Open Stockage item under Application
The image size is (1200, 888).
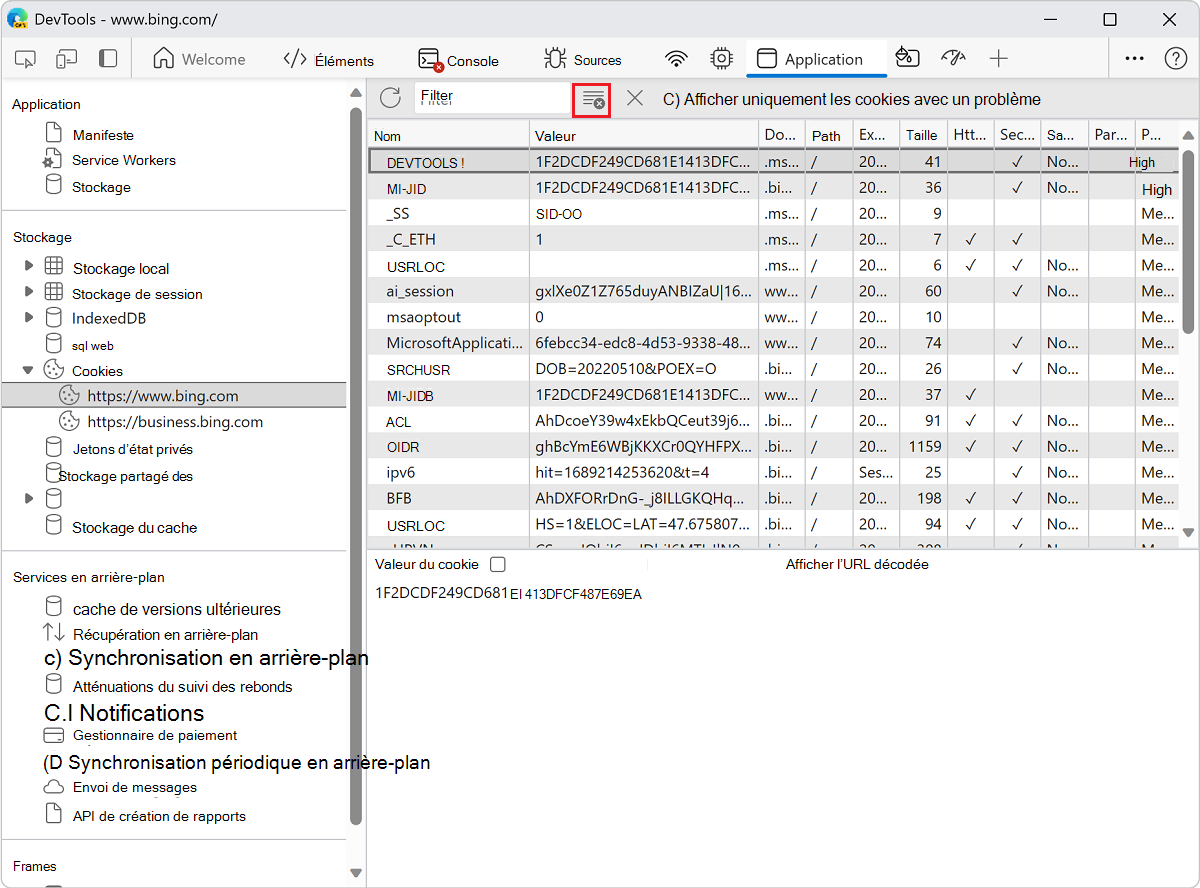[87, 187]
